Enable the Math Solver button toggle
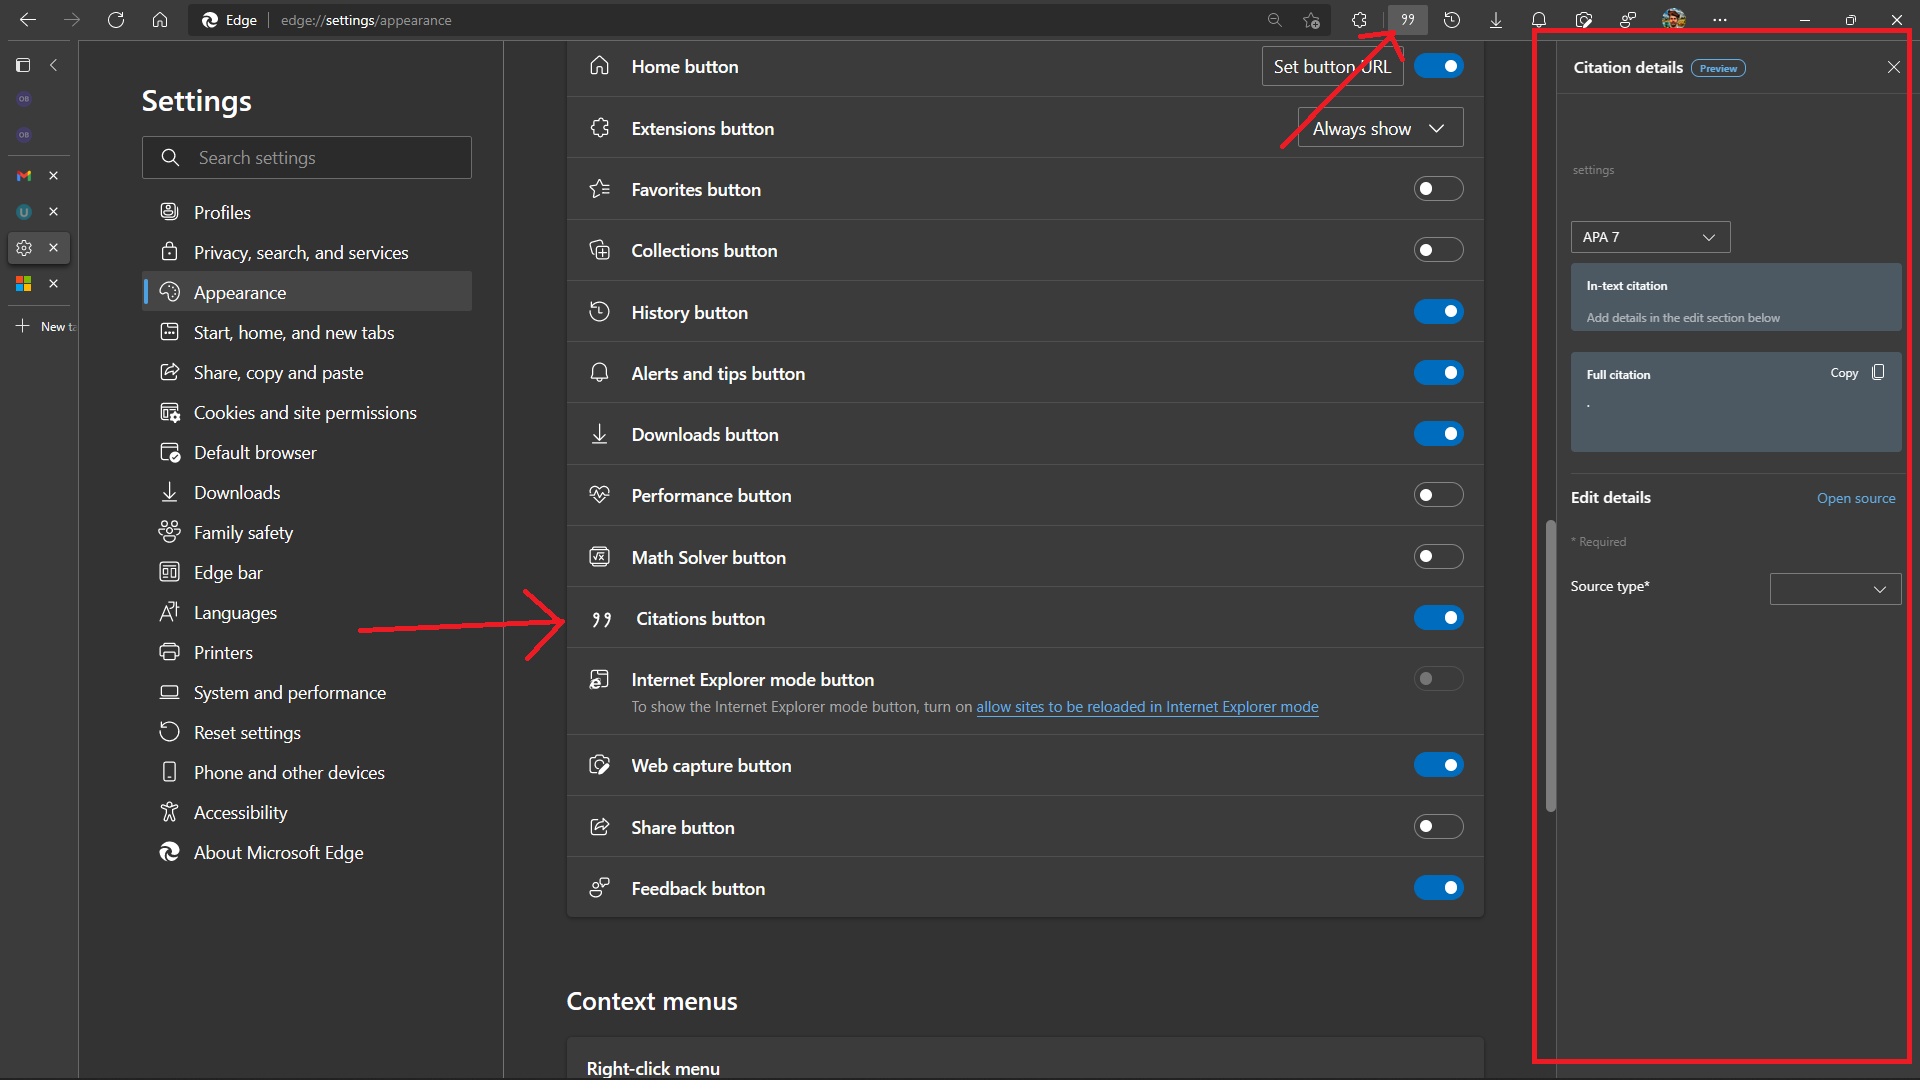 click(1438, 557)
